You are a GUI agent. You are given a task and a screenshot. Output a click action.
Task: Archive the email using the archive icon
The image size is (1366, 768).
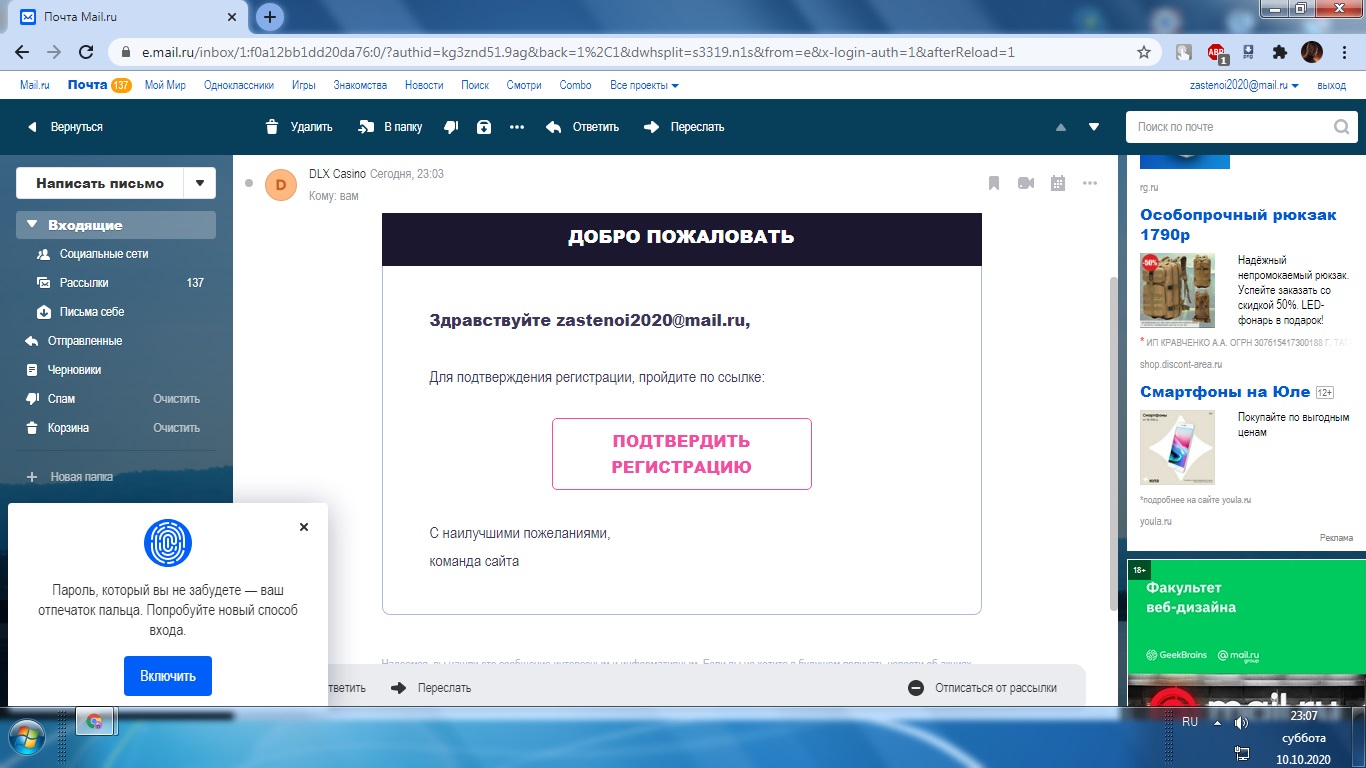click(x=484, y=127)
